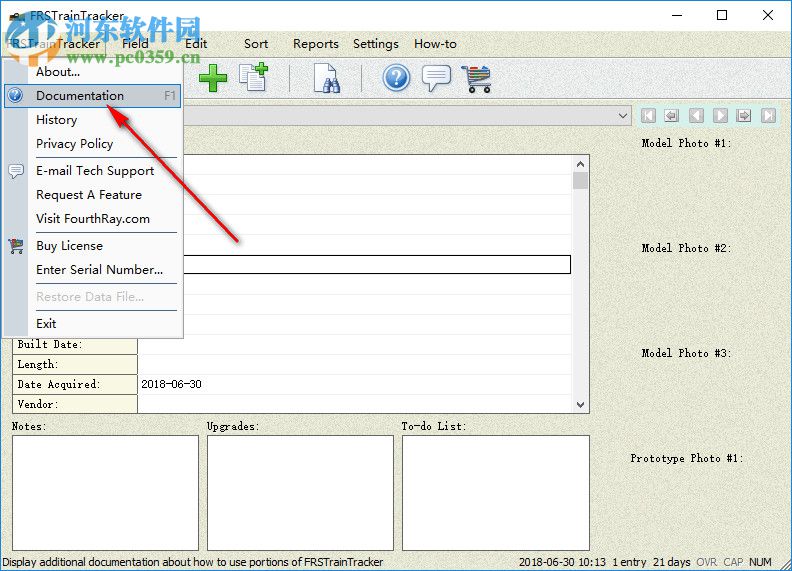Click the Date Acquired value 2018-06-30
Screen dimensions: 792x571
tap(171, 384)
